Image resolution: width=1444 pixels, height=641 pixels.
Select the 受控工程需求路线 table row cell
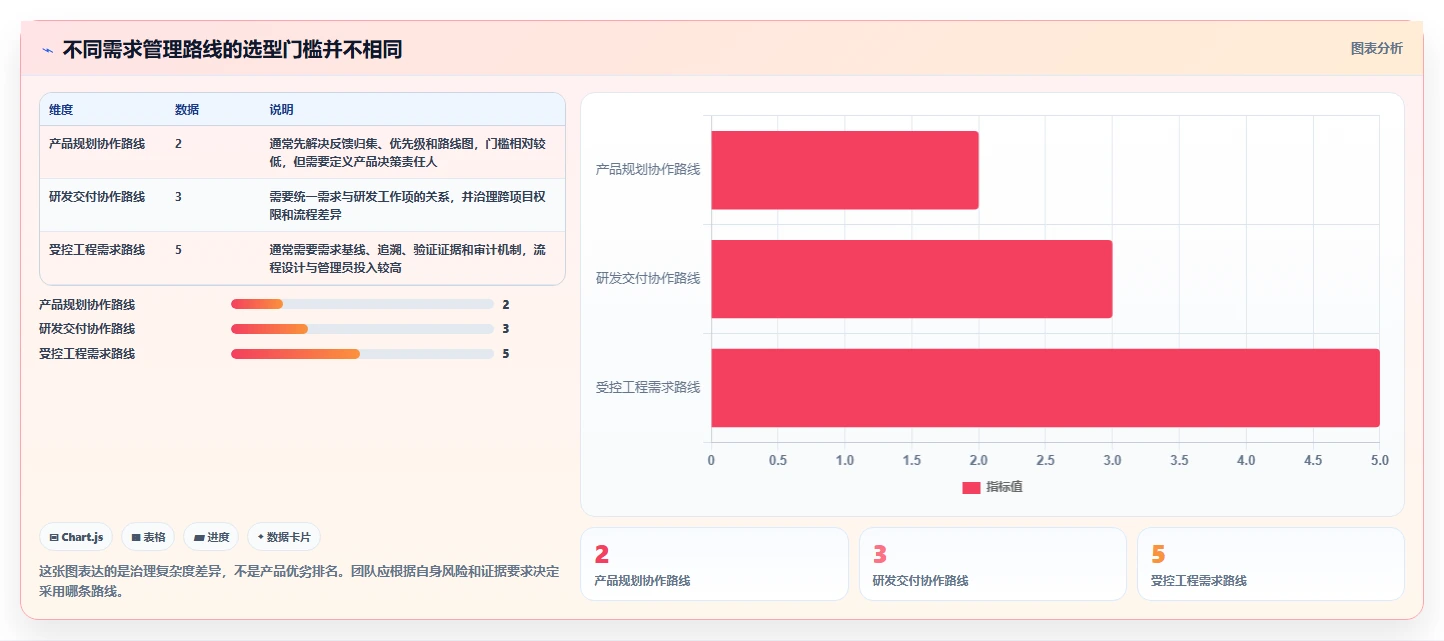97,250
